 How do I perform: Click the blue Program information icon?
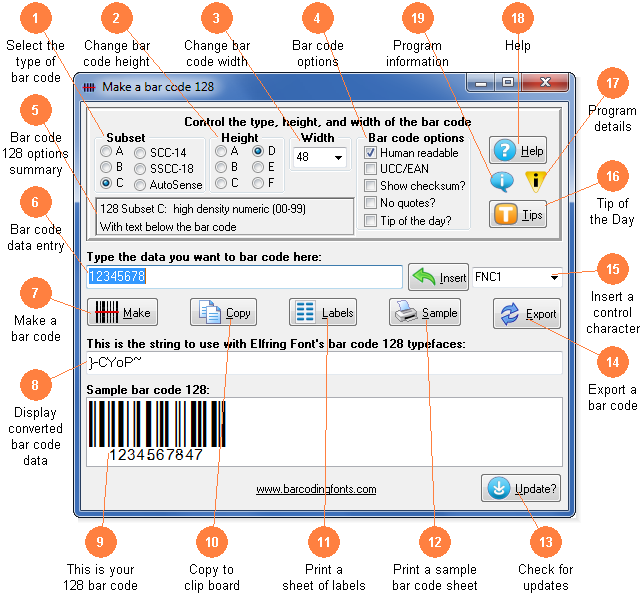(502, 182)
